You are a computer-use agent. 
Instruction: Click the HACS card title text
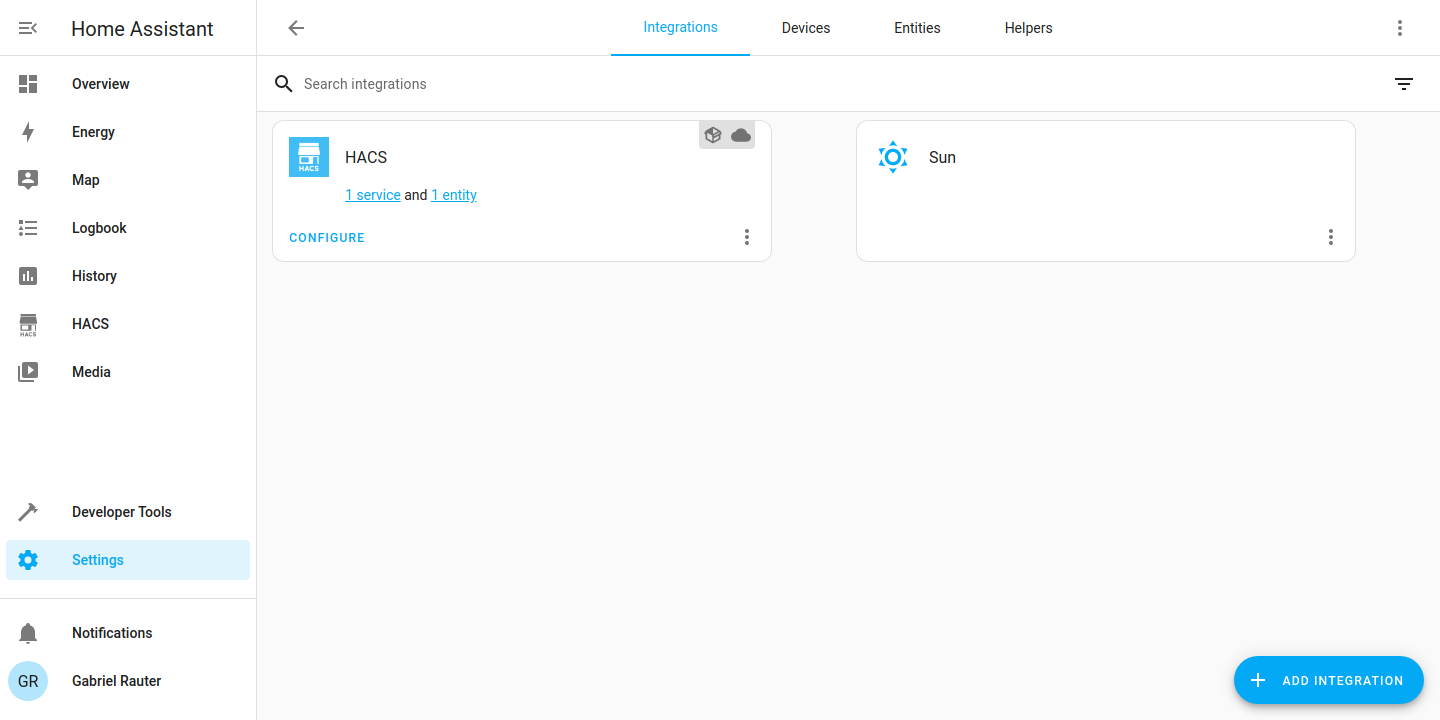coord(366,157)
